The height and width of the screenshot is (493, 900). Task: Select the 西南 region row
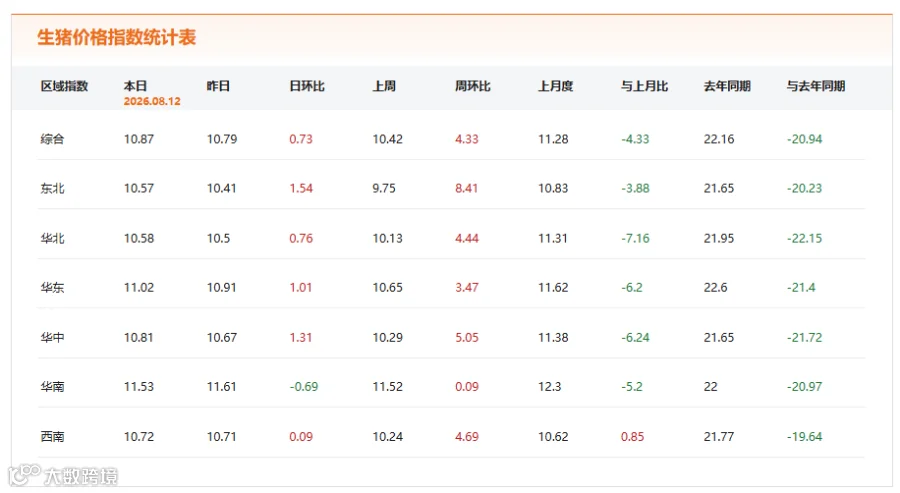[x=451, y=437]
